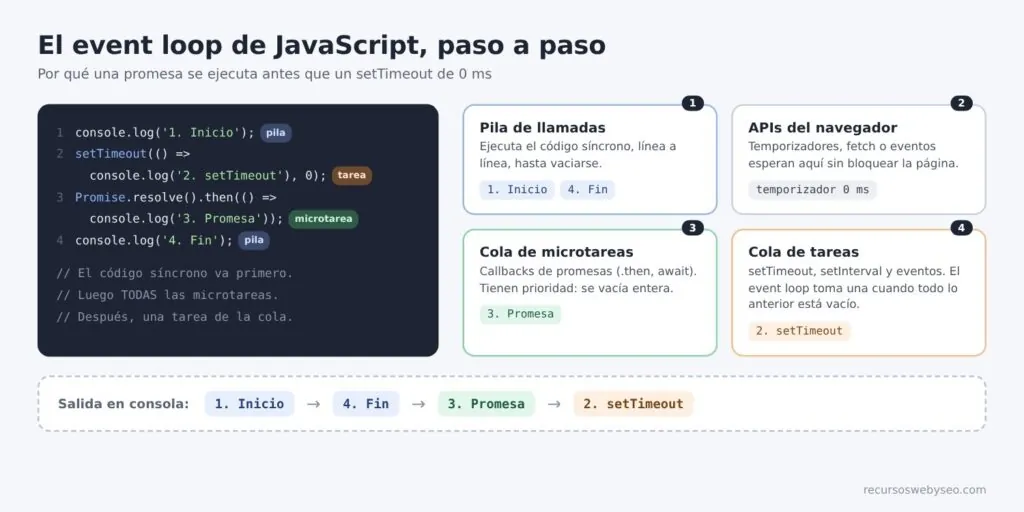Select comment '// El código síncrono va primero.'
Screen dimensions: 1024x512
pyautogui.click(x=175, y=273)
